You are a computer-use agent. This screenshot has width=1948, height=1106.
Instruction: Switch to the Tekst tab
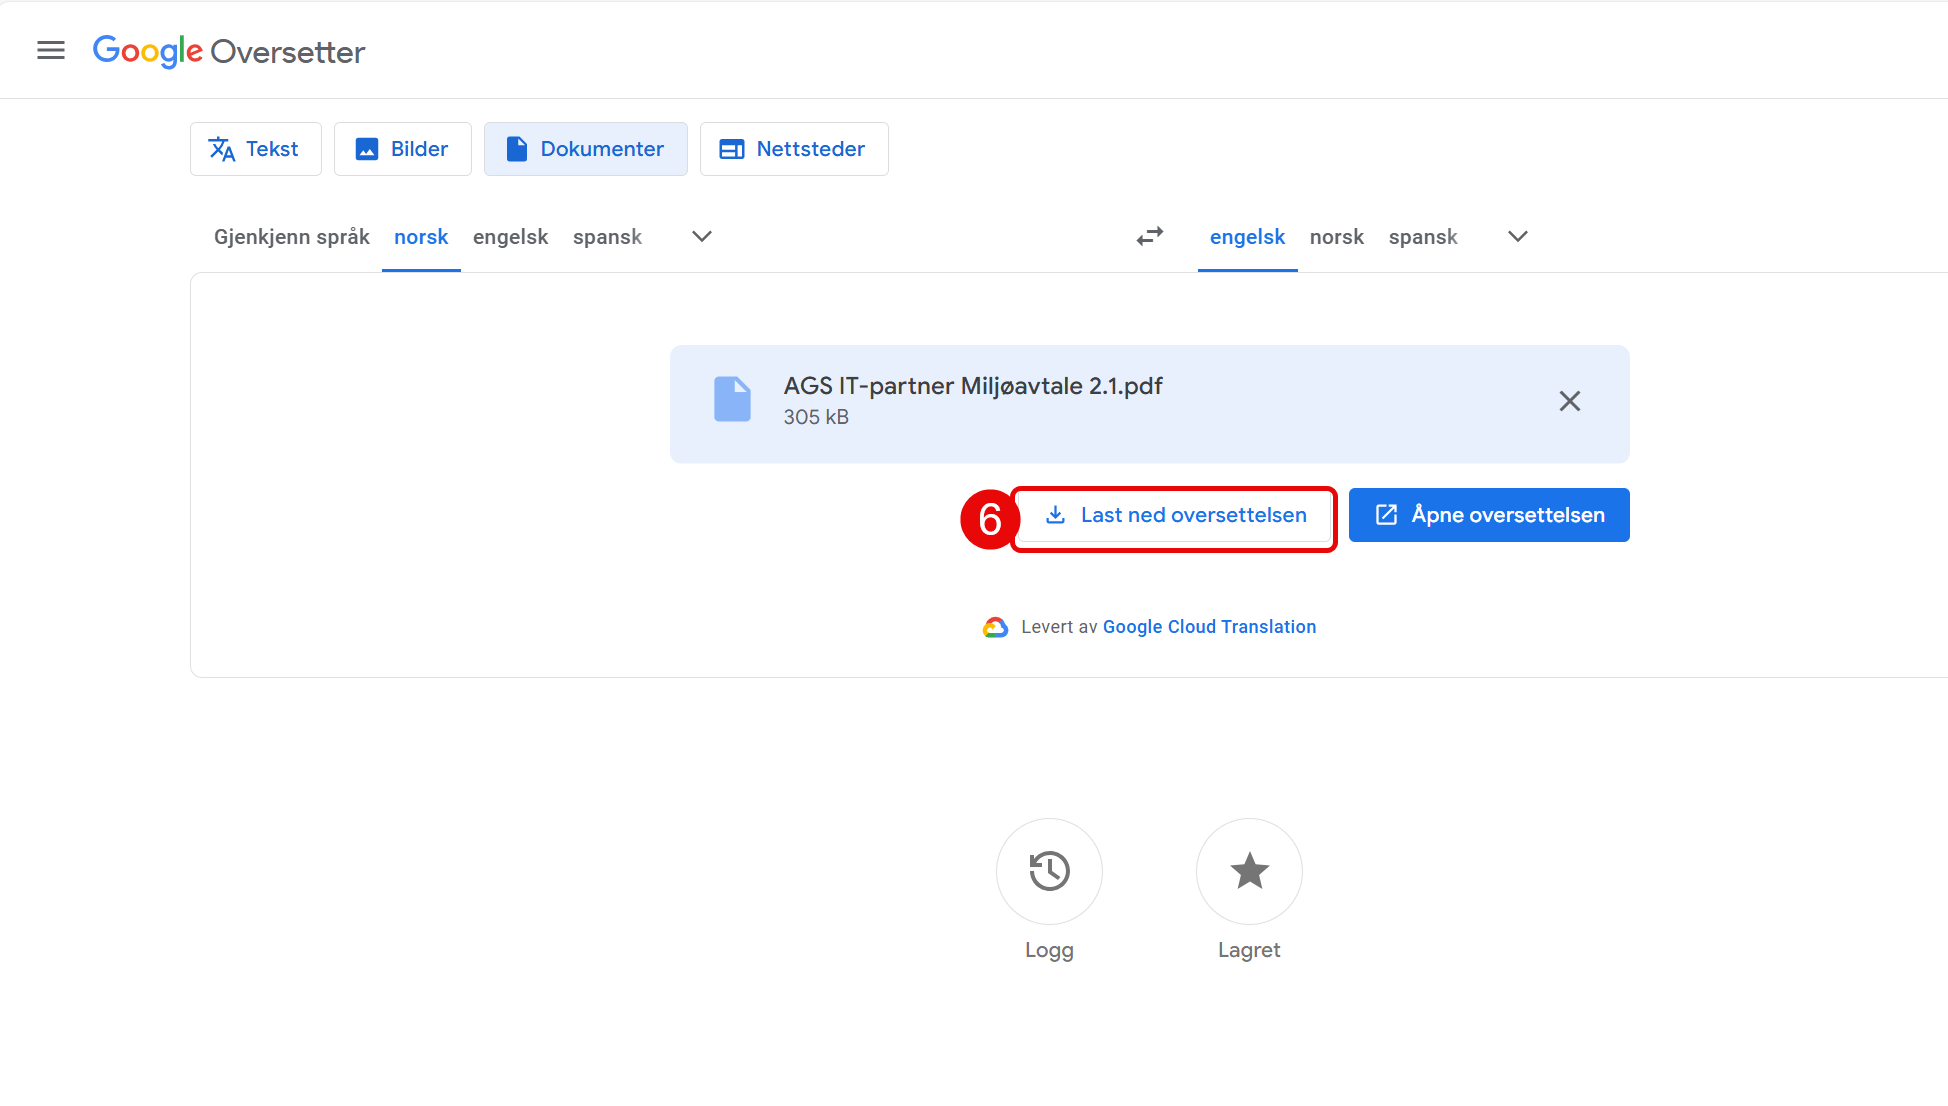point(255,149)
